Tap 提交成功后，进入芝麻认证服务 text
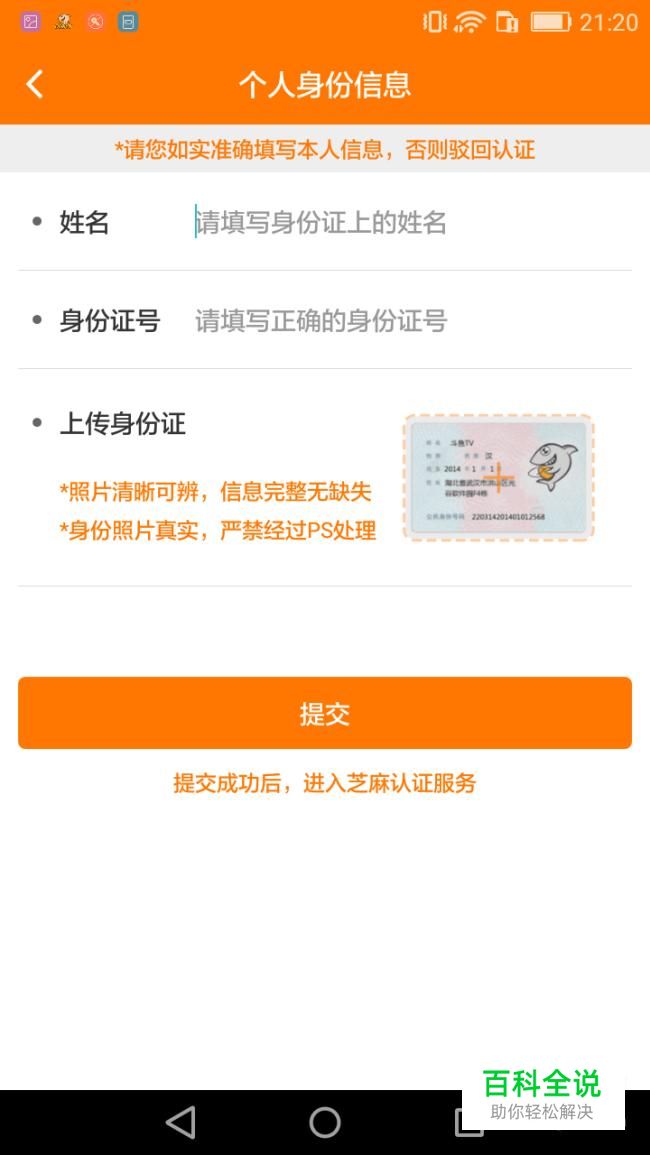The image size is (650, 1155). pyautogui.click(x=325, y=783)
